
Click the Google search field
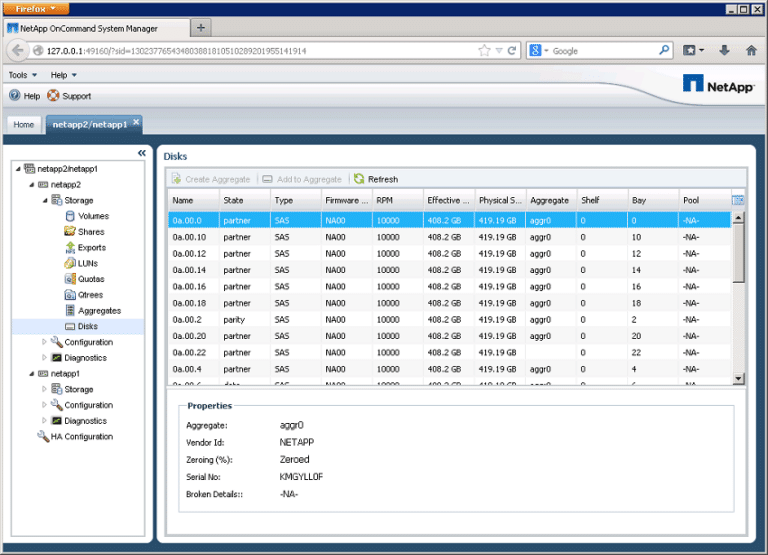604,50
